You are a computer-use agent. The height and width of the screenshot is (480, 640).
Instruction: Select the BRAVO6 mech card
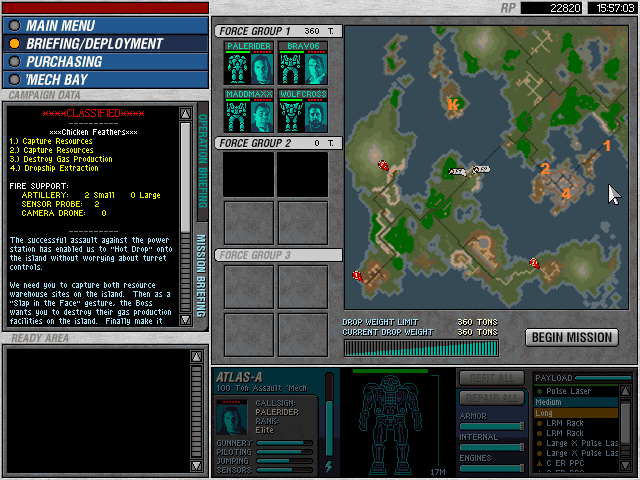click(303, 63)
